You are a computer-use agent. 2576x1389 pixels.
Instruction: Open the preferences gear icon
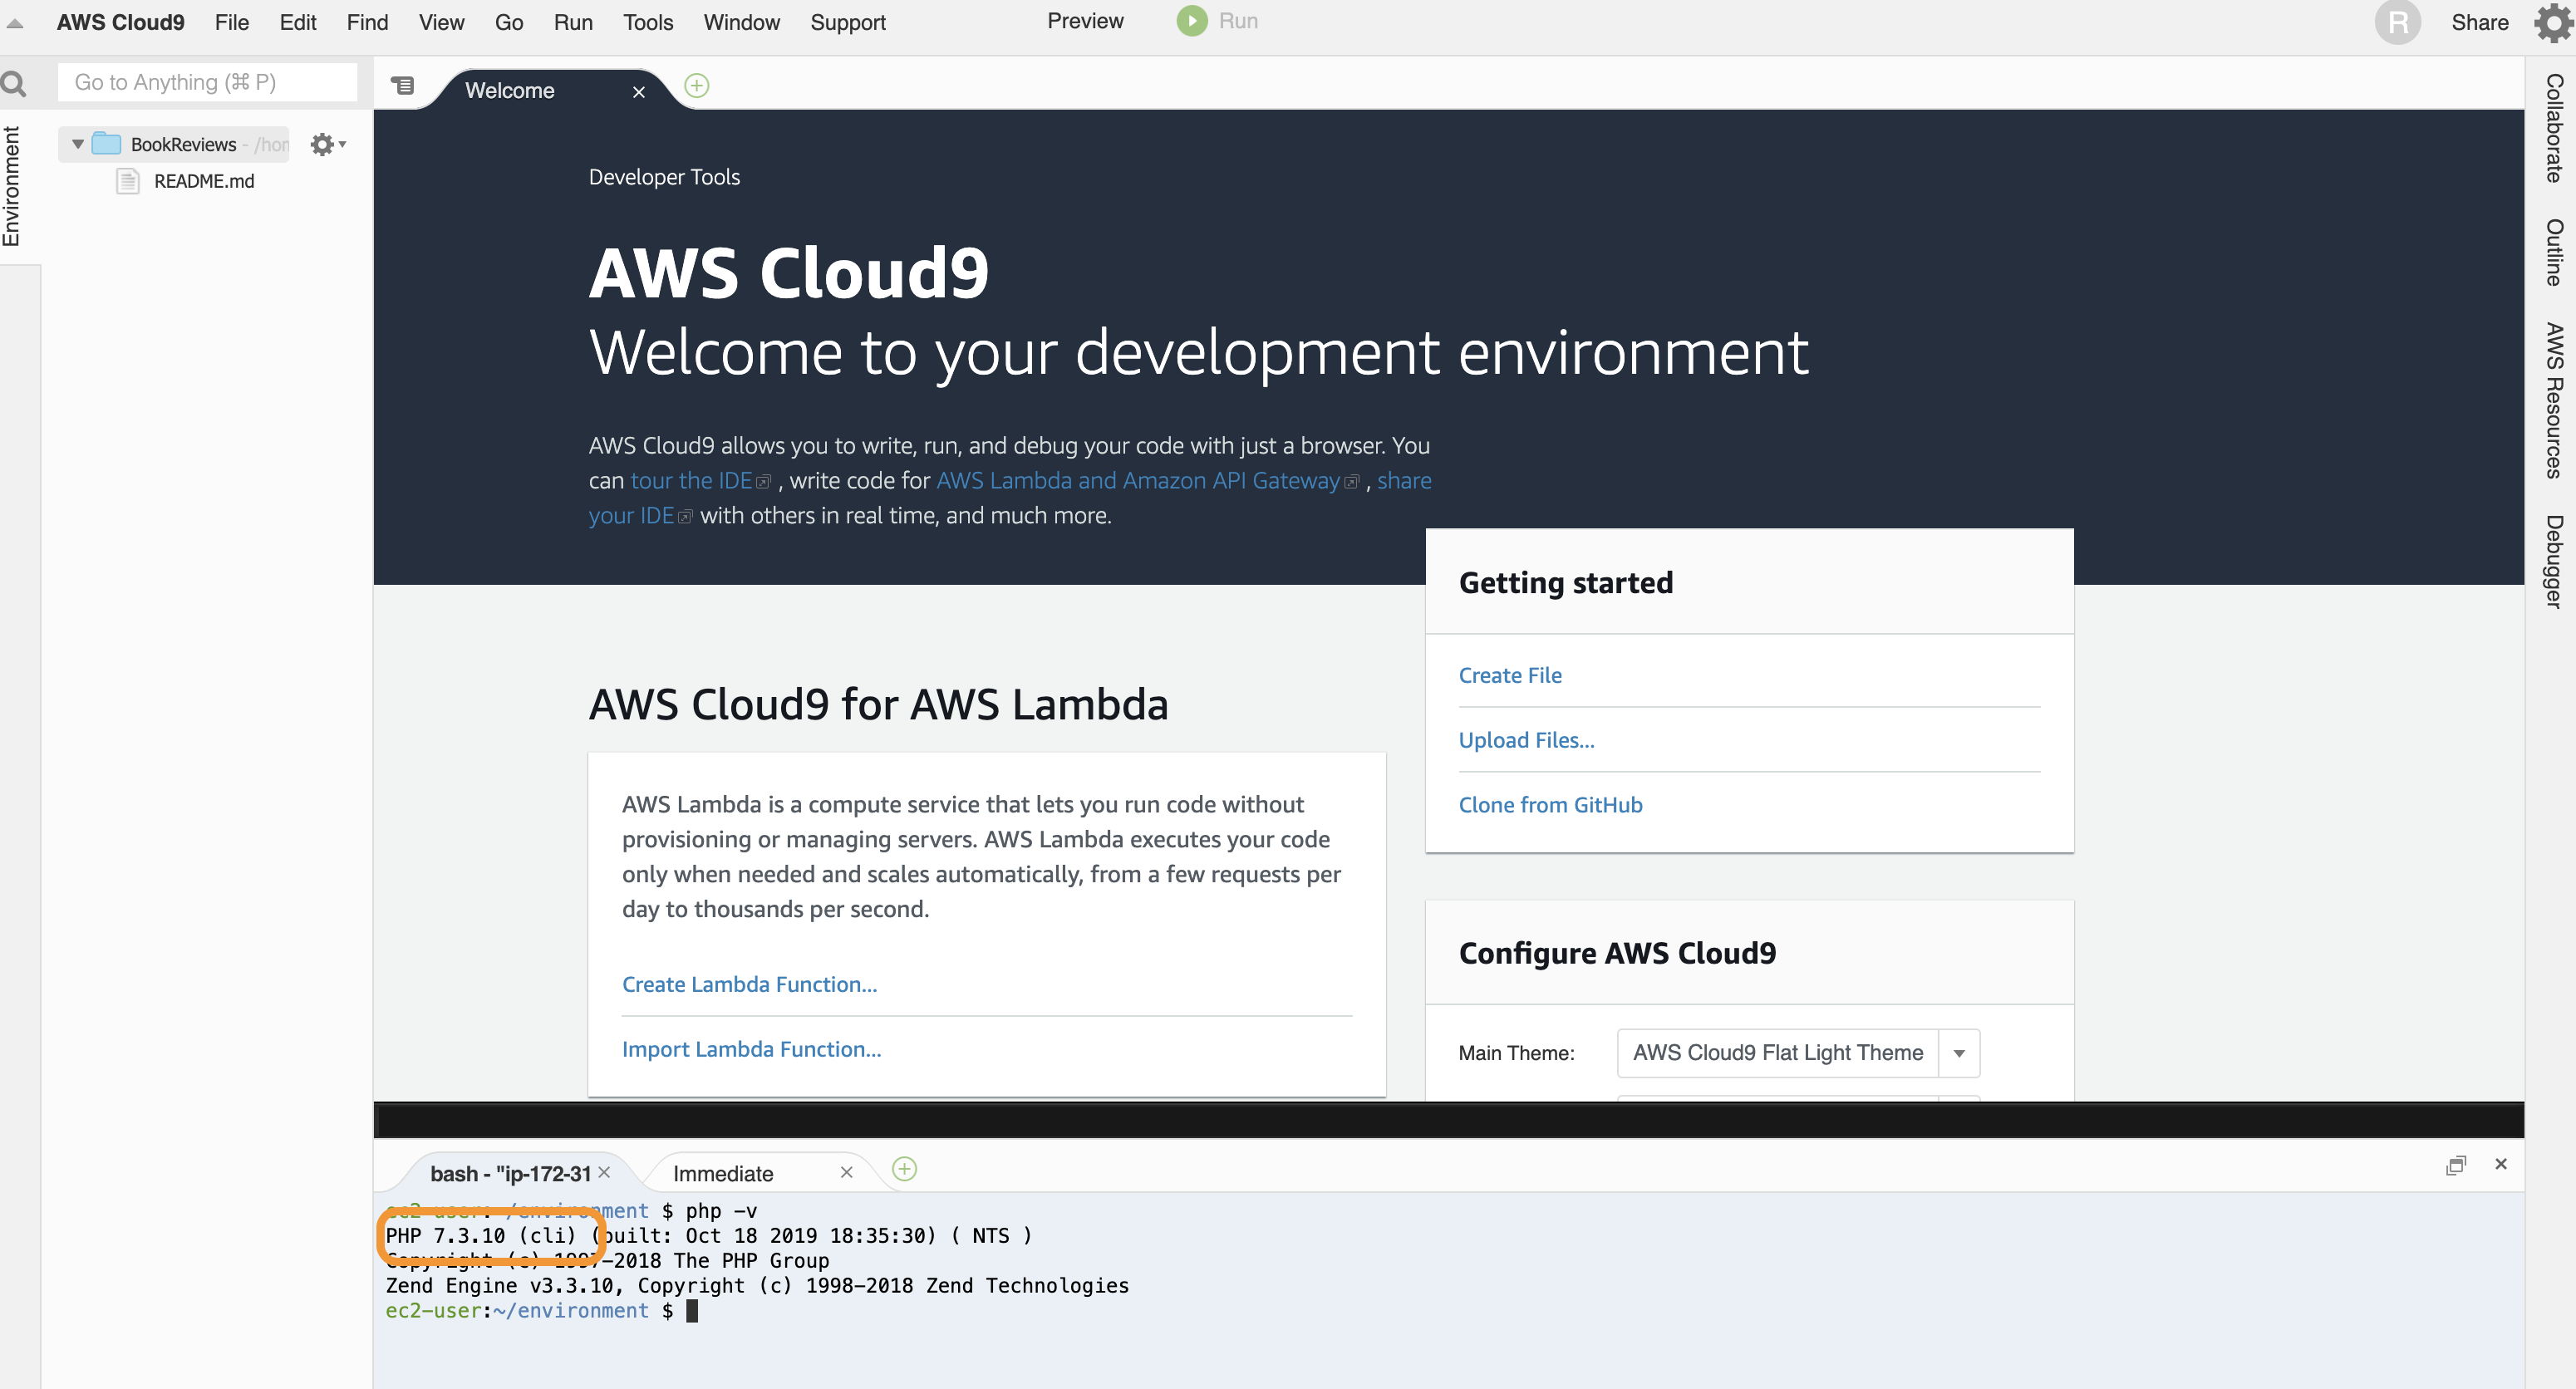[x=2553, y=22]
